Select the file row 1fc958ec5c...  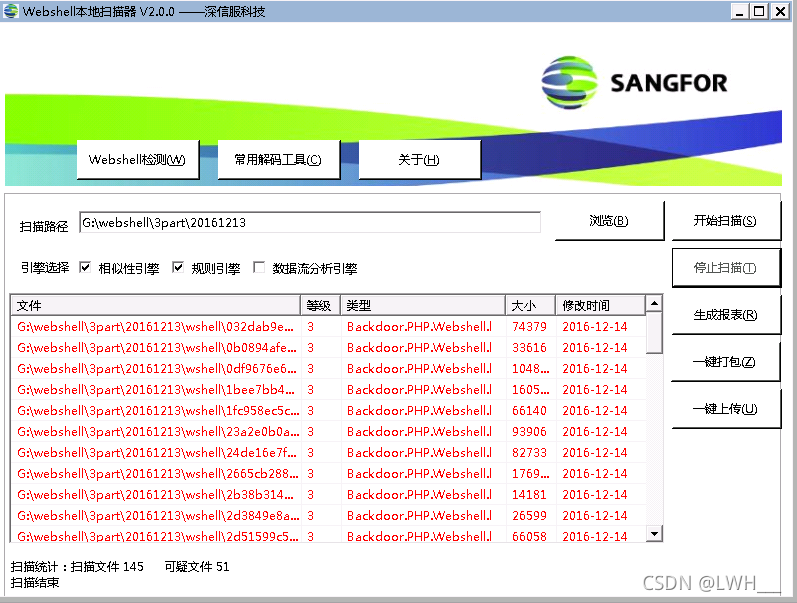coord(328,411)
